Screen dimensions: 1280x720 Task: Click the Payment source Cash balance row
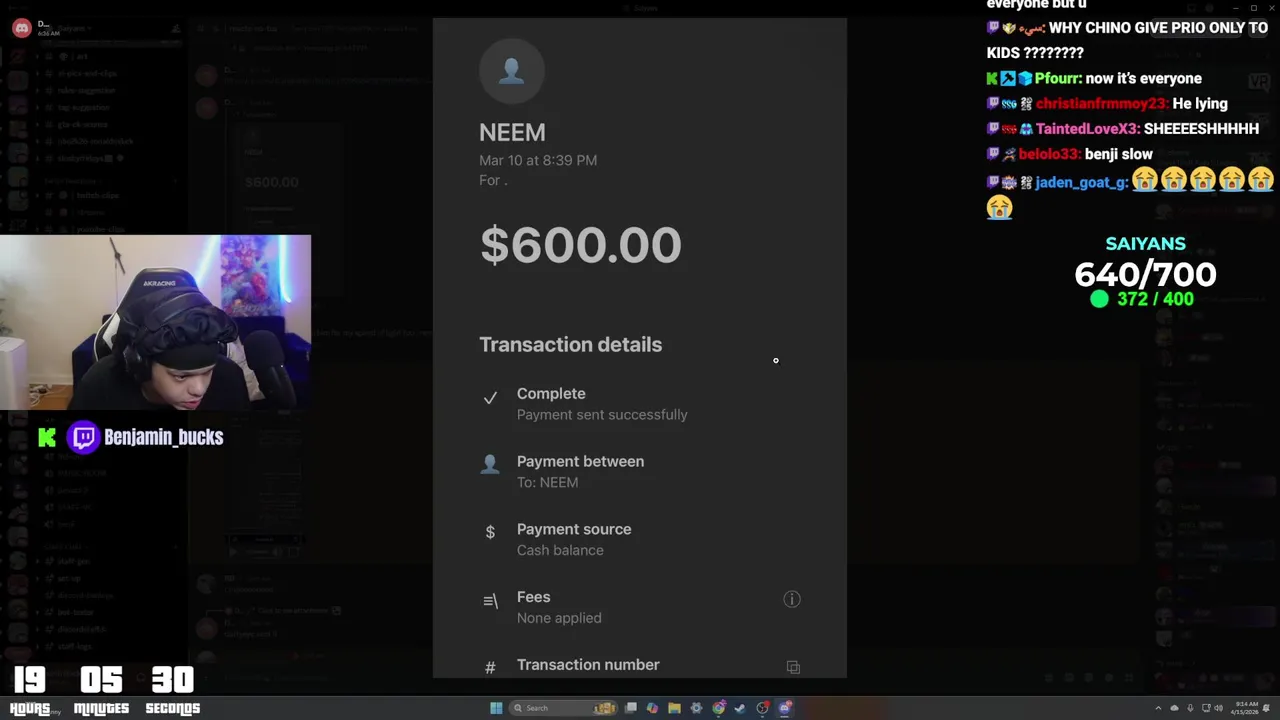640,540
